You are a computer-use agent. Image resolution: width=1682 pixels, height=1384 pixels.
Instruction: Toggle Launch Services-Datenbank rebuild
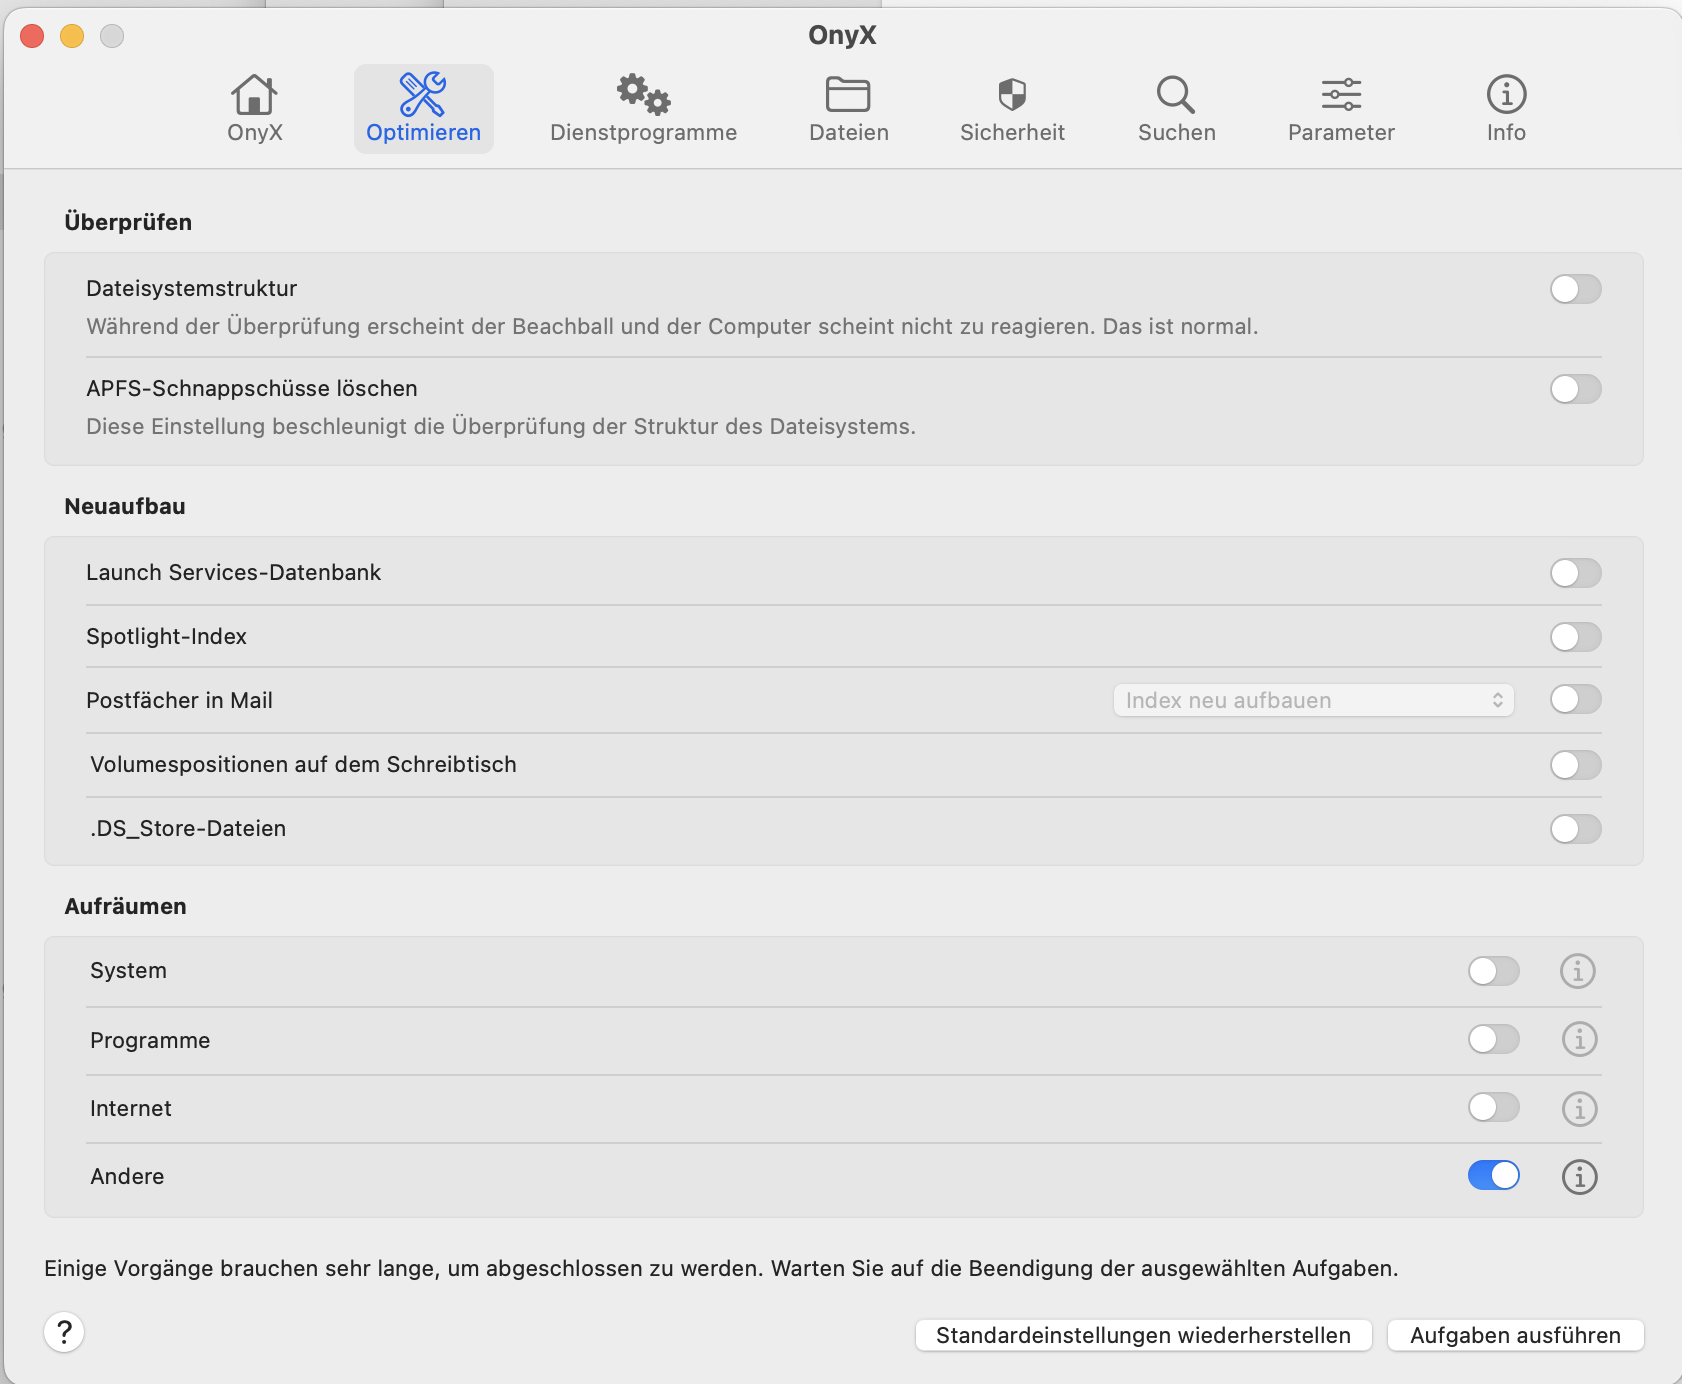pyautogui.click(x=1576, y=573)
